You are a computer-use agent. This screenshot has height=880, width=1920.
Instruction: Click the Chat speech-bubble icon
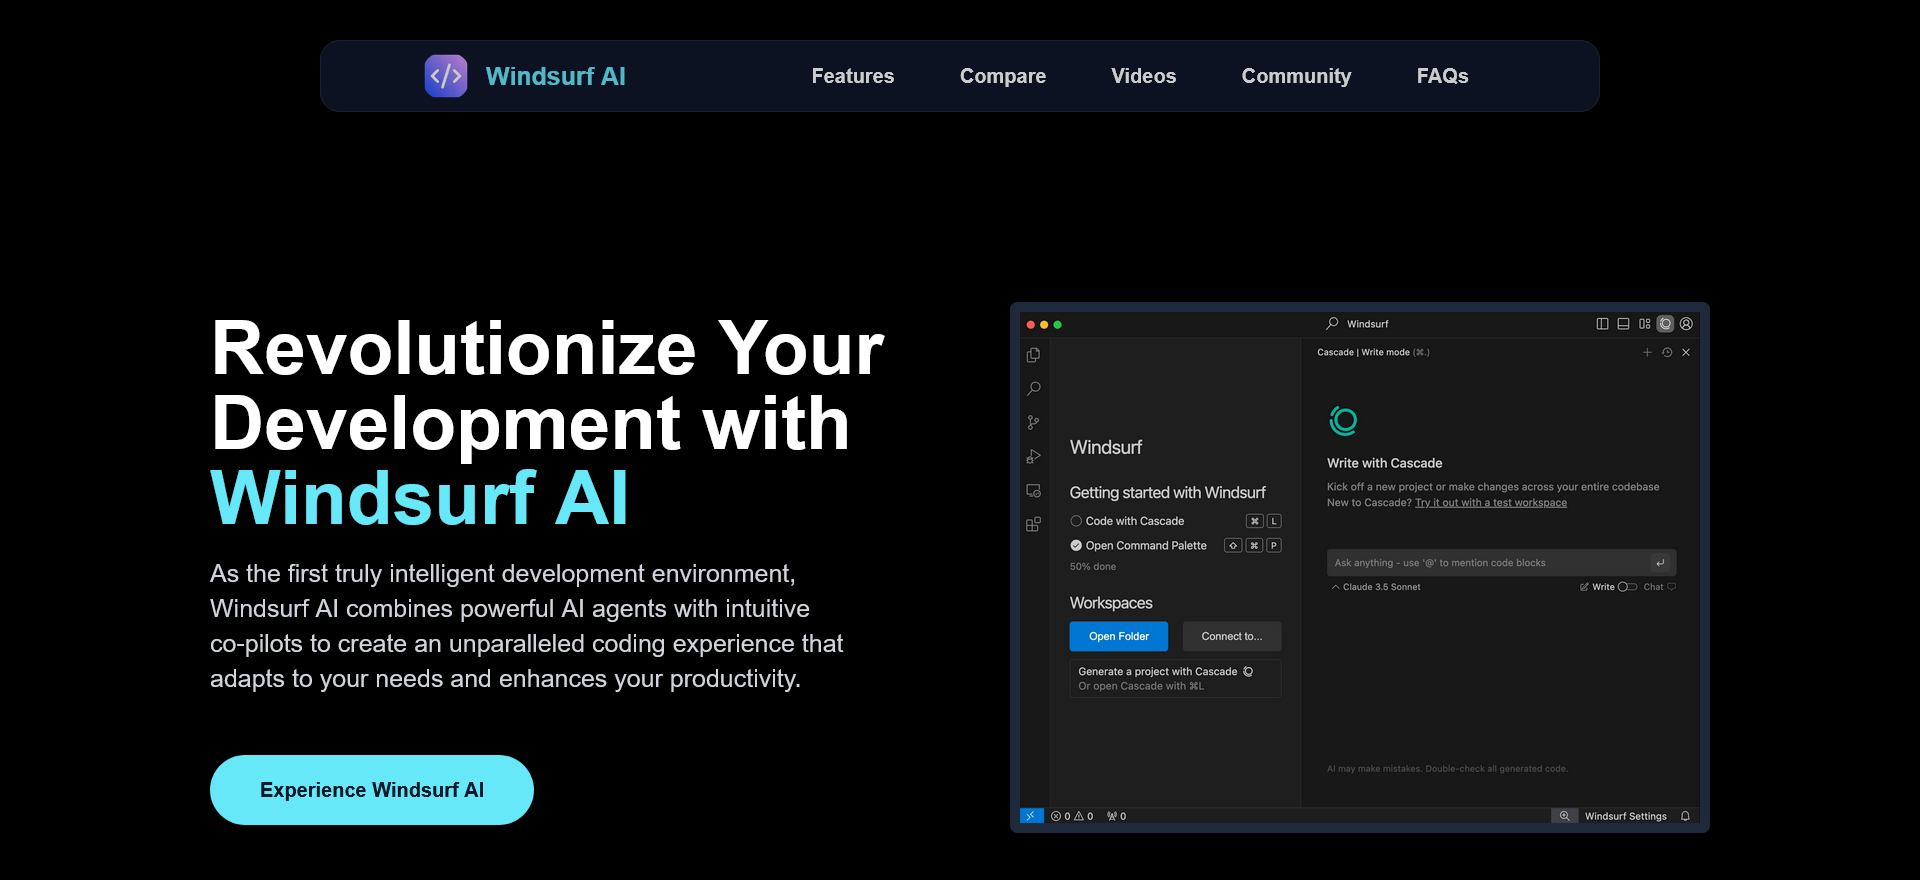1671,587
